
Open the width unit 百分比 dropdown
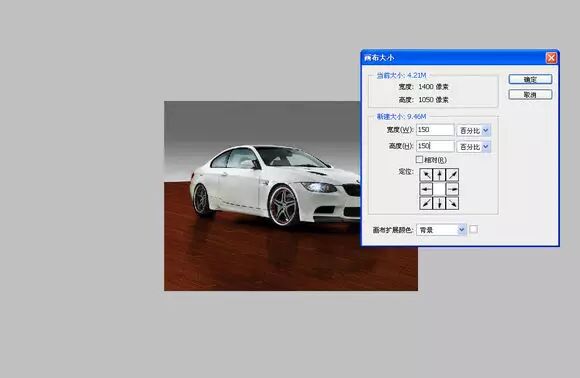pos(474,130)
